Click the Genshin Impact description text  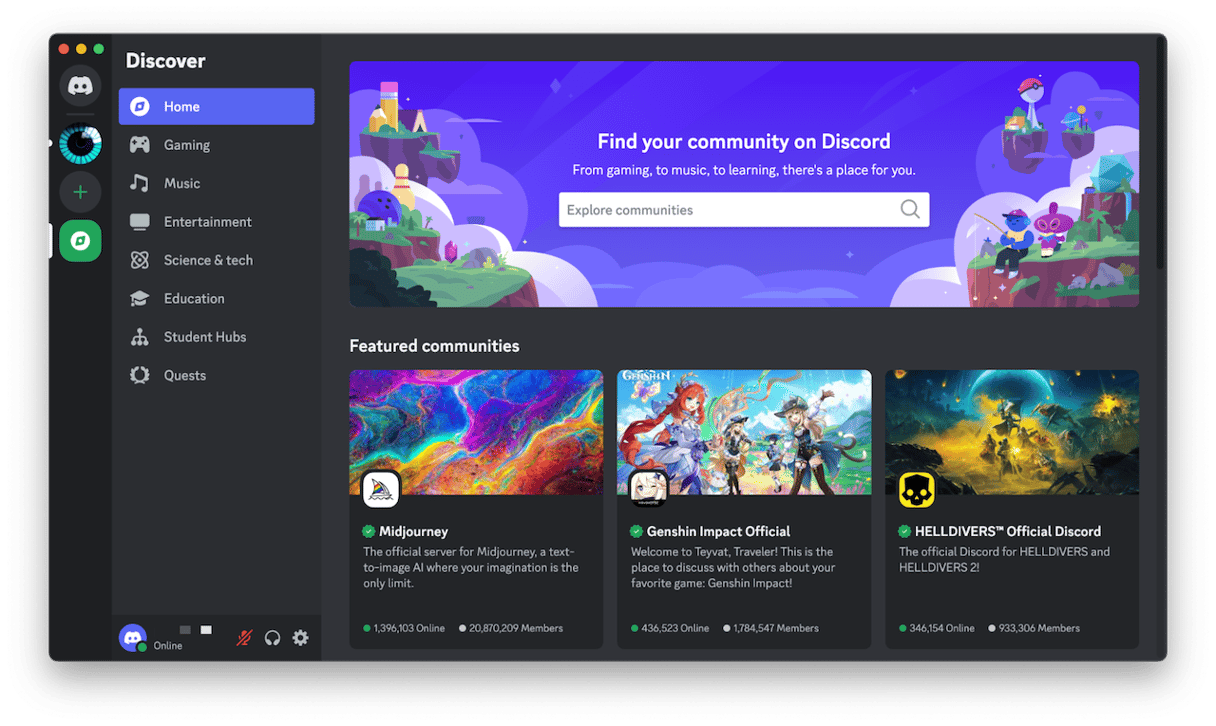(732, 567)
